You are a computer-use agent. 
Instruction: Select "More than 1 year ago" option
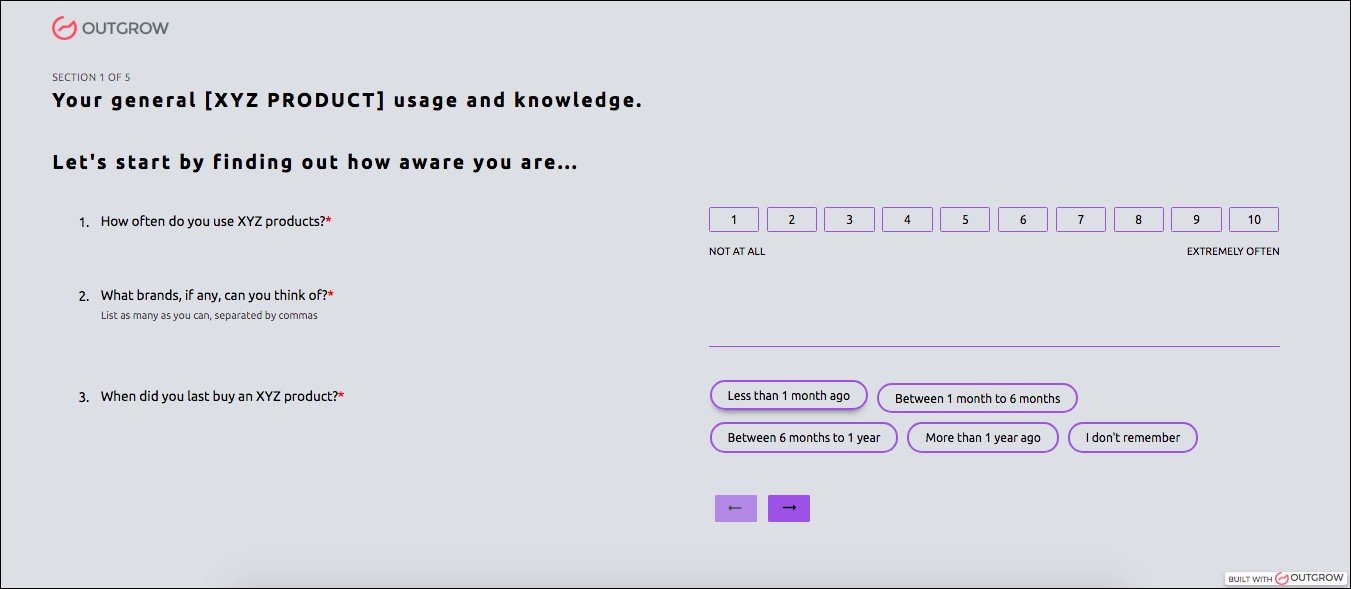coord(982,438)
